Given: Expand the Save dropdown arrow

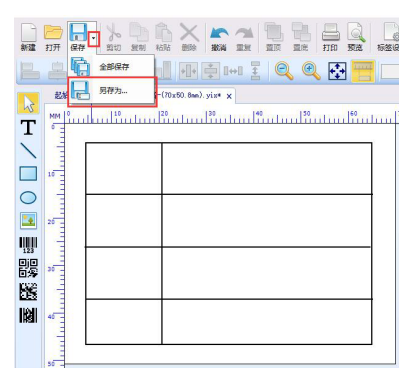Looking at the screenshot, I should point(94,38).
